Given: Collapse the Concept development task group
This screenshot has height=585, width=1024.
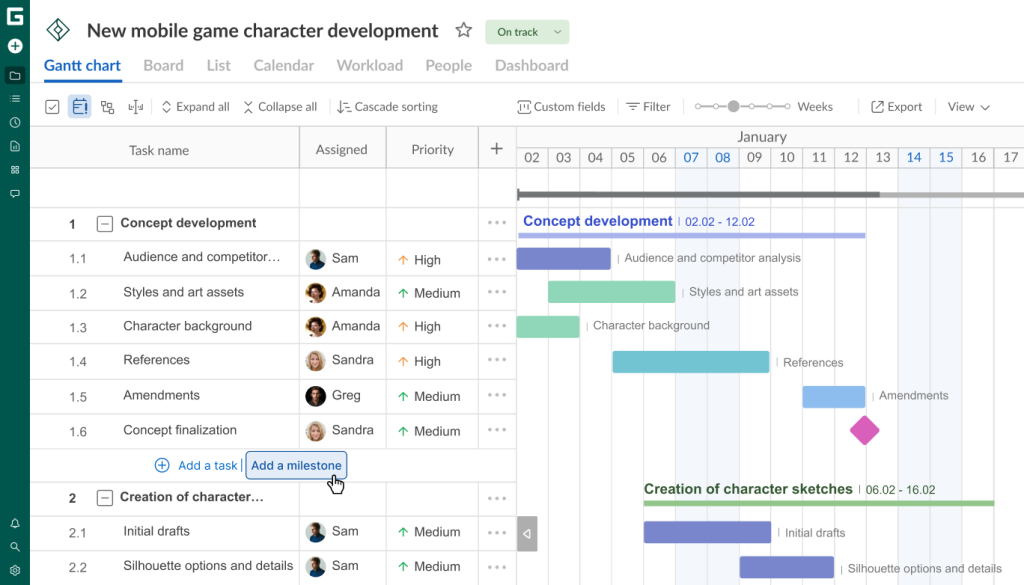Looking at the screenshot, I should 105,223.
